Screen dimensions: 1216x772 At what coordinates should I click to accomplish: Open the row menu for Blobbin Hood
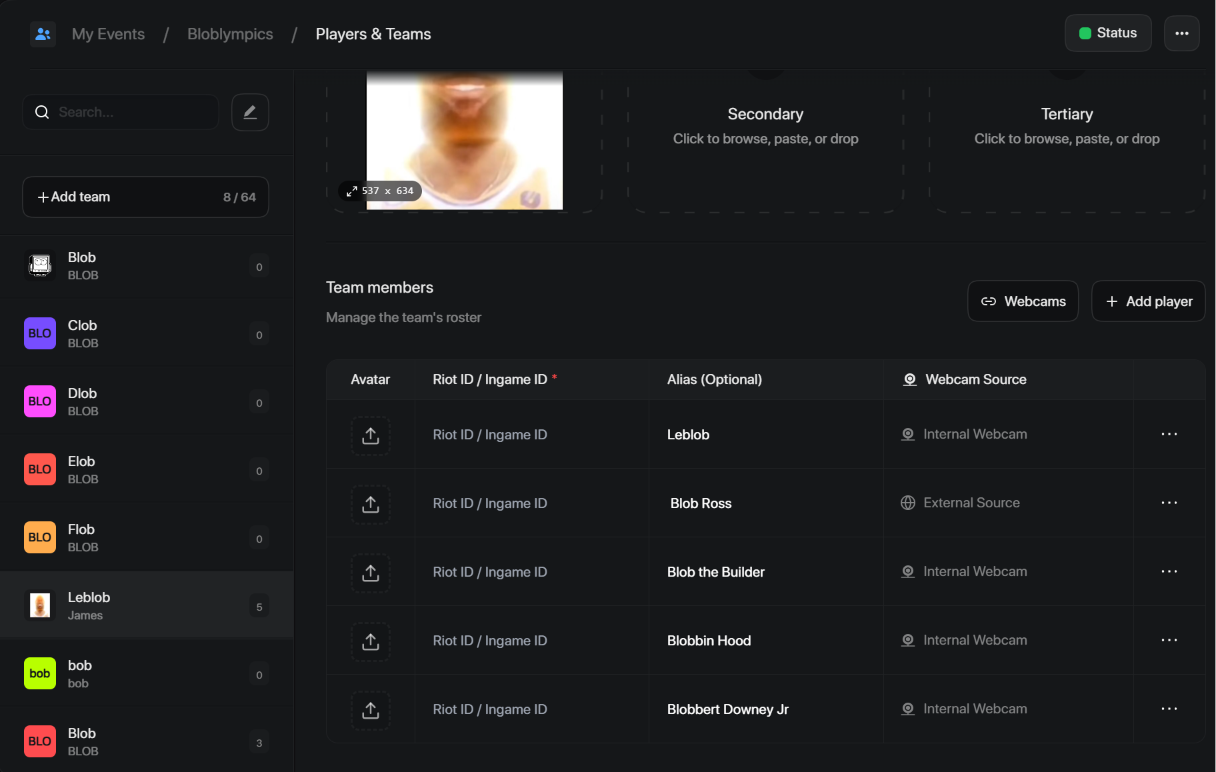tap(1169, 640)
